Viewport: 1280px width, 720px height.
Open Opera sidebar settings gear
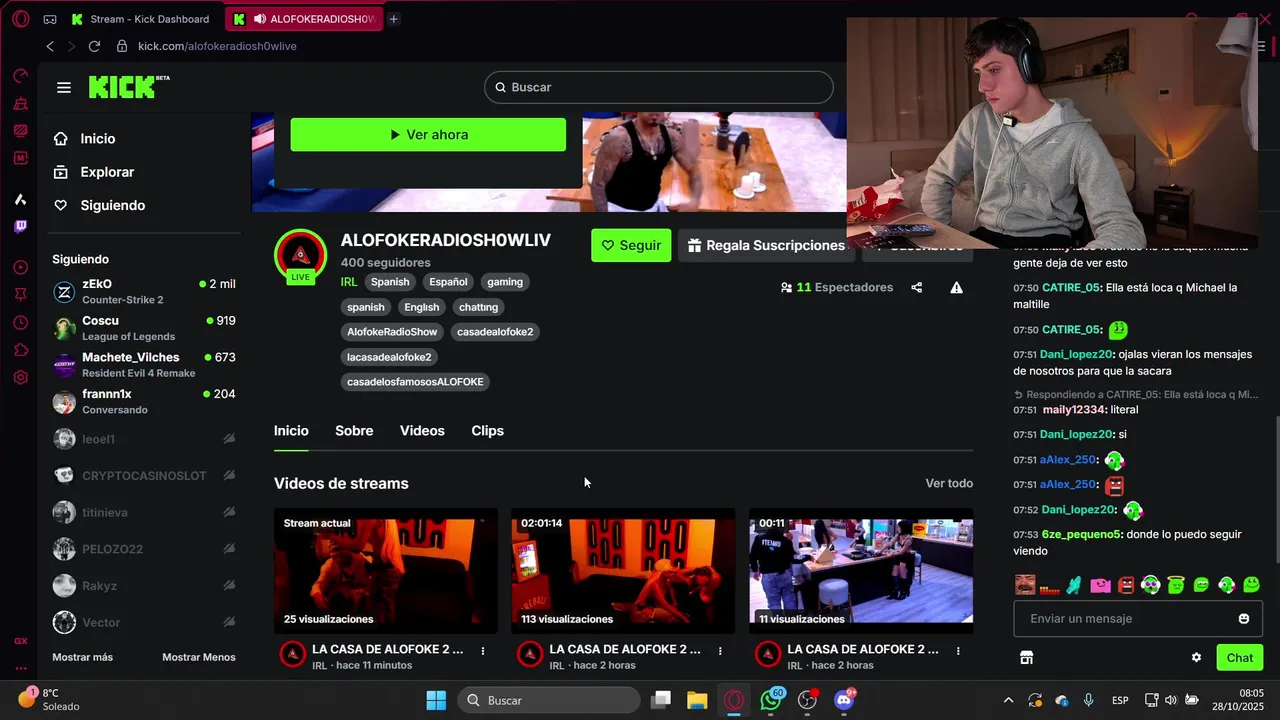20,378
